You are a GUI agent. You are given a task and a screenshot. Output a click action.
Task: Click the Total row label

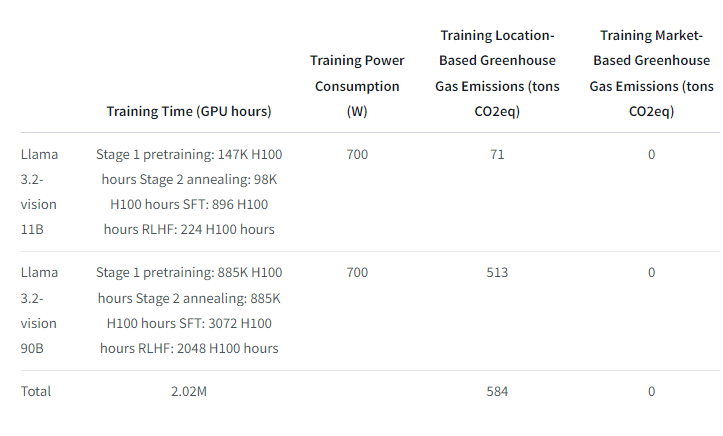click(36, 391)
